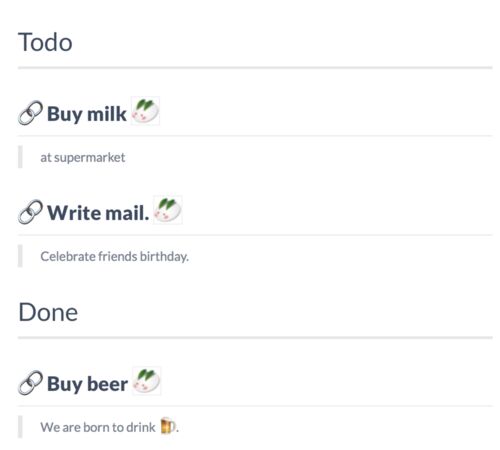500x450 pixels.
Task: Click the Write mail heading text
Action: 98,213
